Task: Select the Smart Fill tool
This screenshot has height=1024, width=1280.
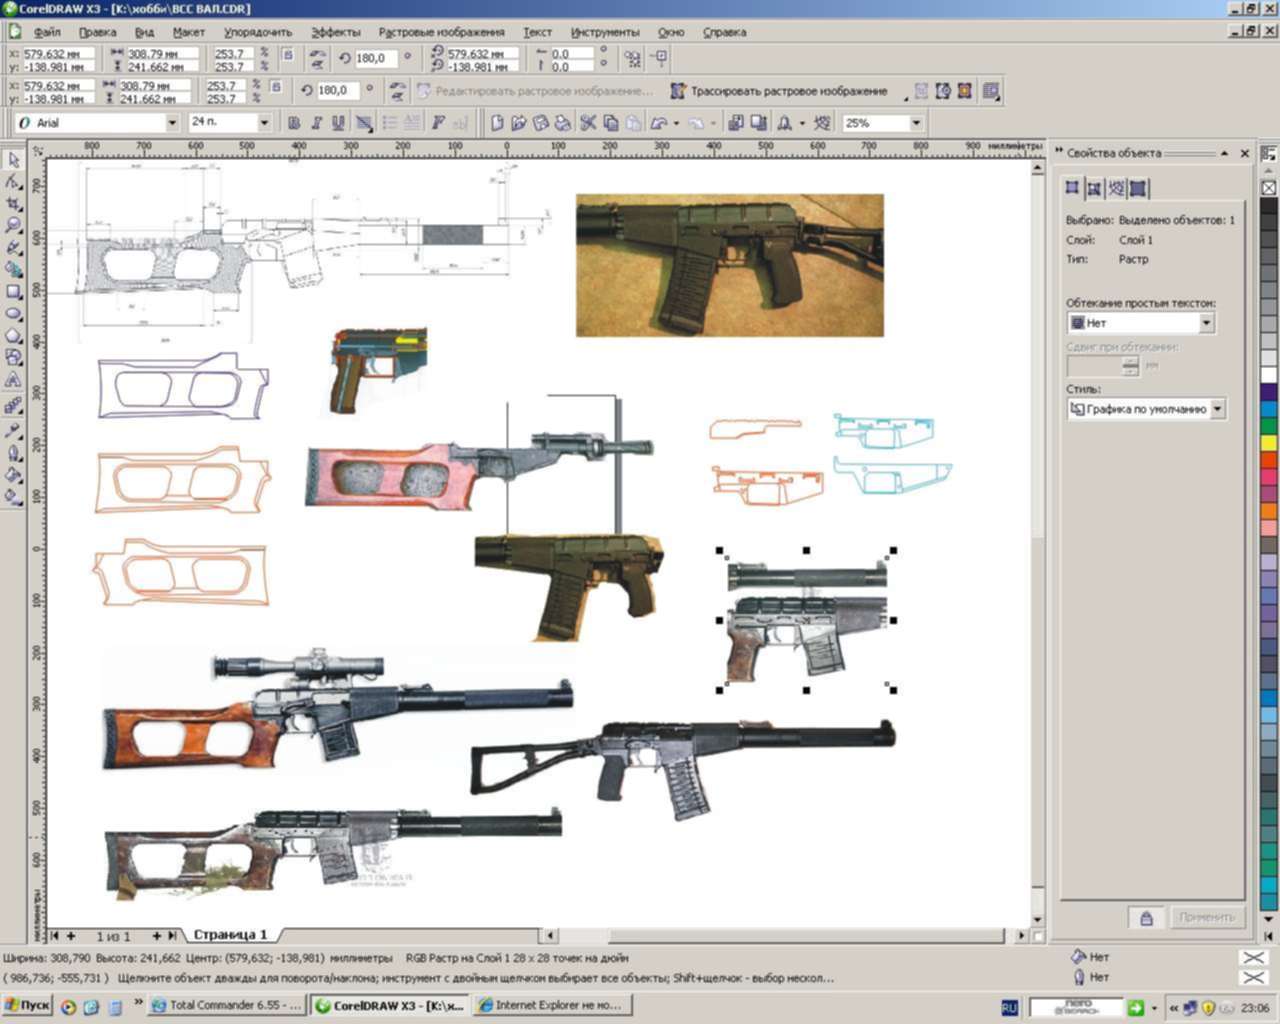Action: pos(13,270)
